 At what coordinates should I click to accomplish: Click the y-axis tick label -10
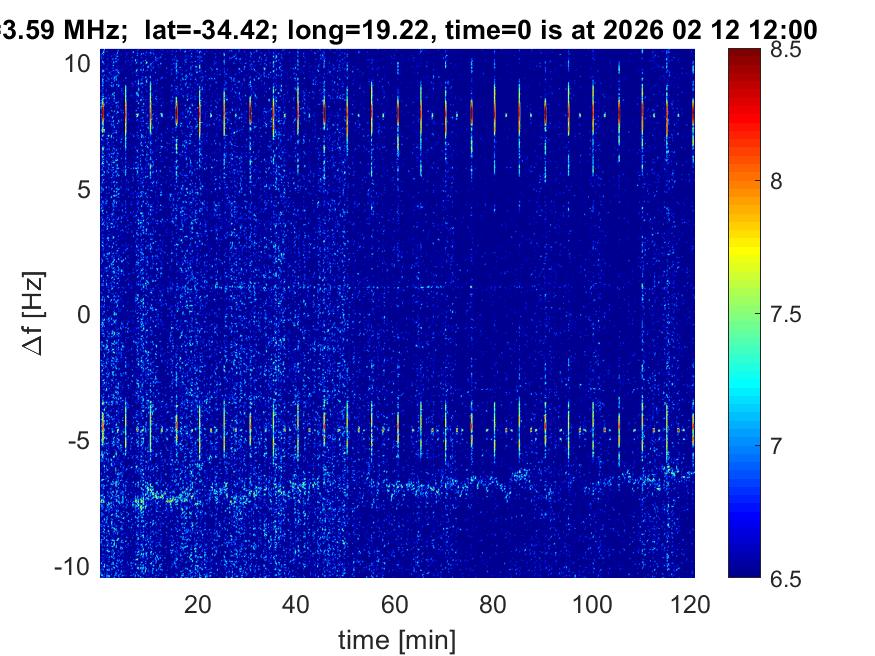(75, 565)
